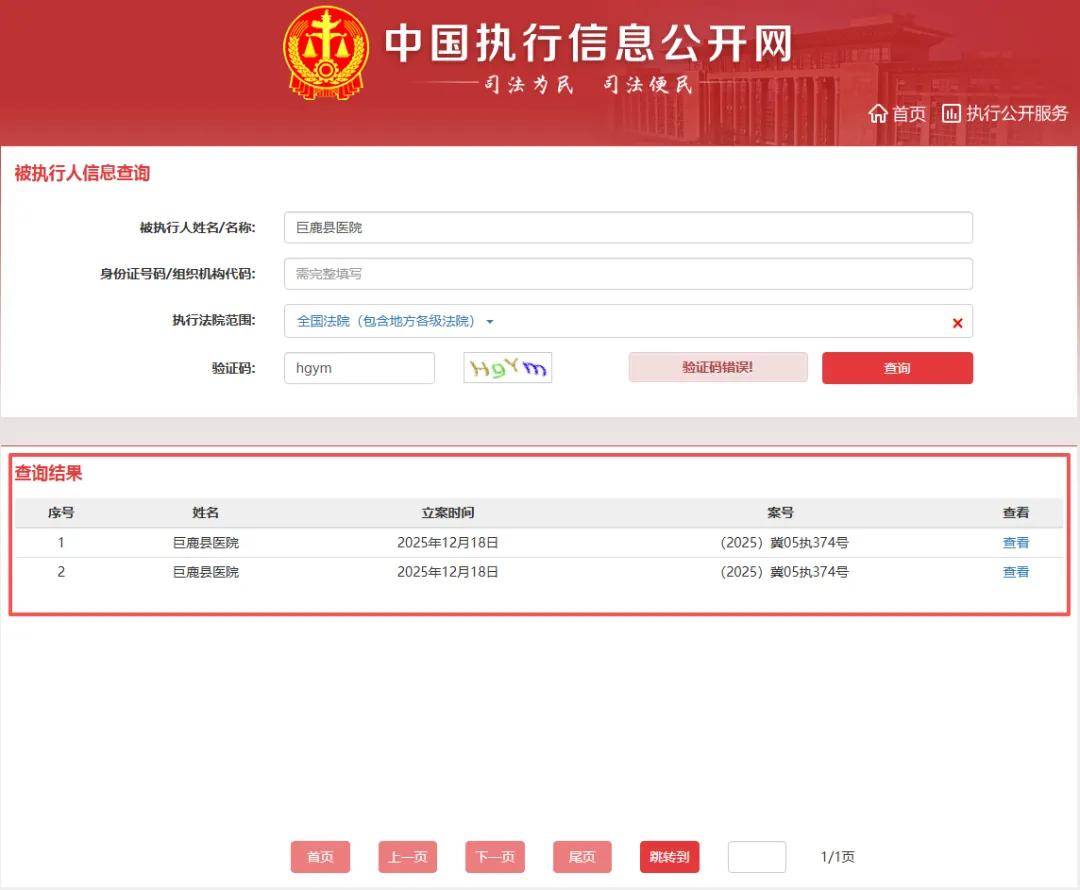Click the 下一页 pagination button
This screenshot has height=890, width=1080.
(x=494, y=857)
